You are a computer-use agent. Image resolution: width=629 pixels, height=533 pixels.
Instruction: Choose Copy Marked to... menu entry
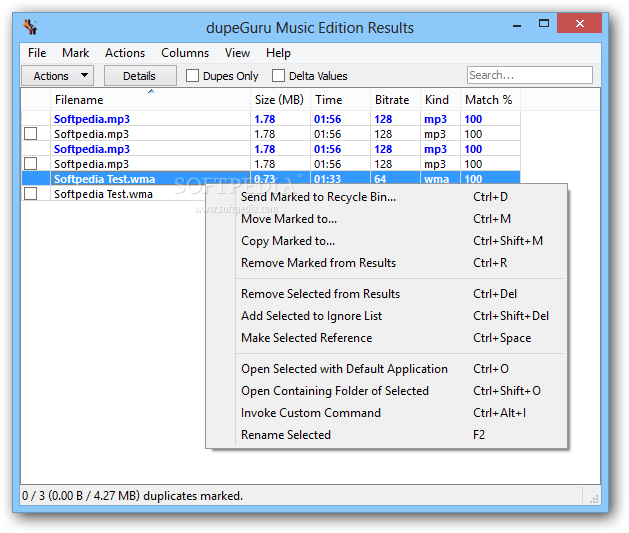[x=386, y=241]
